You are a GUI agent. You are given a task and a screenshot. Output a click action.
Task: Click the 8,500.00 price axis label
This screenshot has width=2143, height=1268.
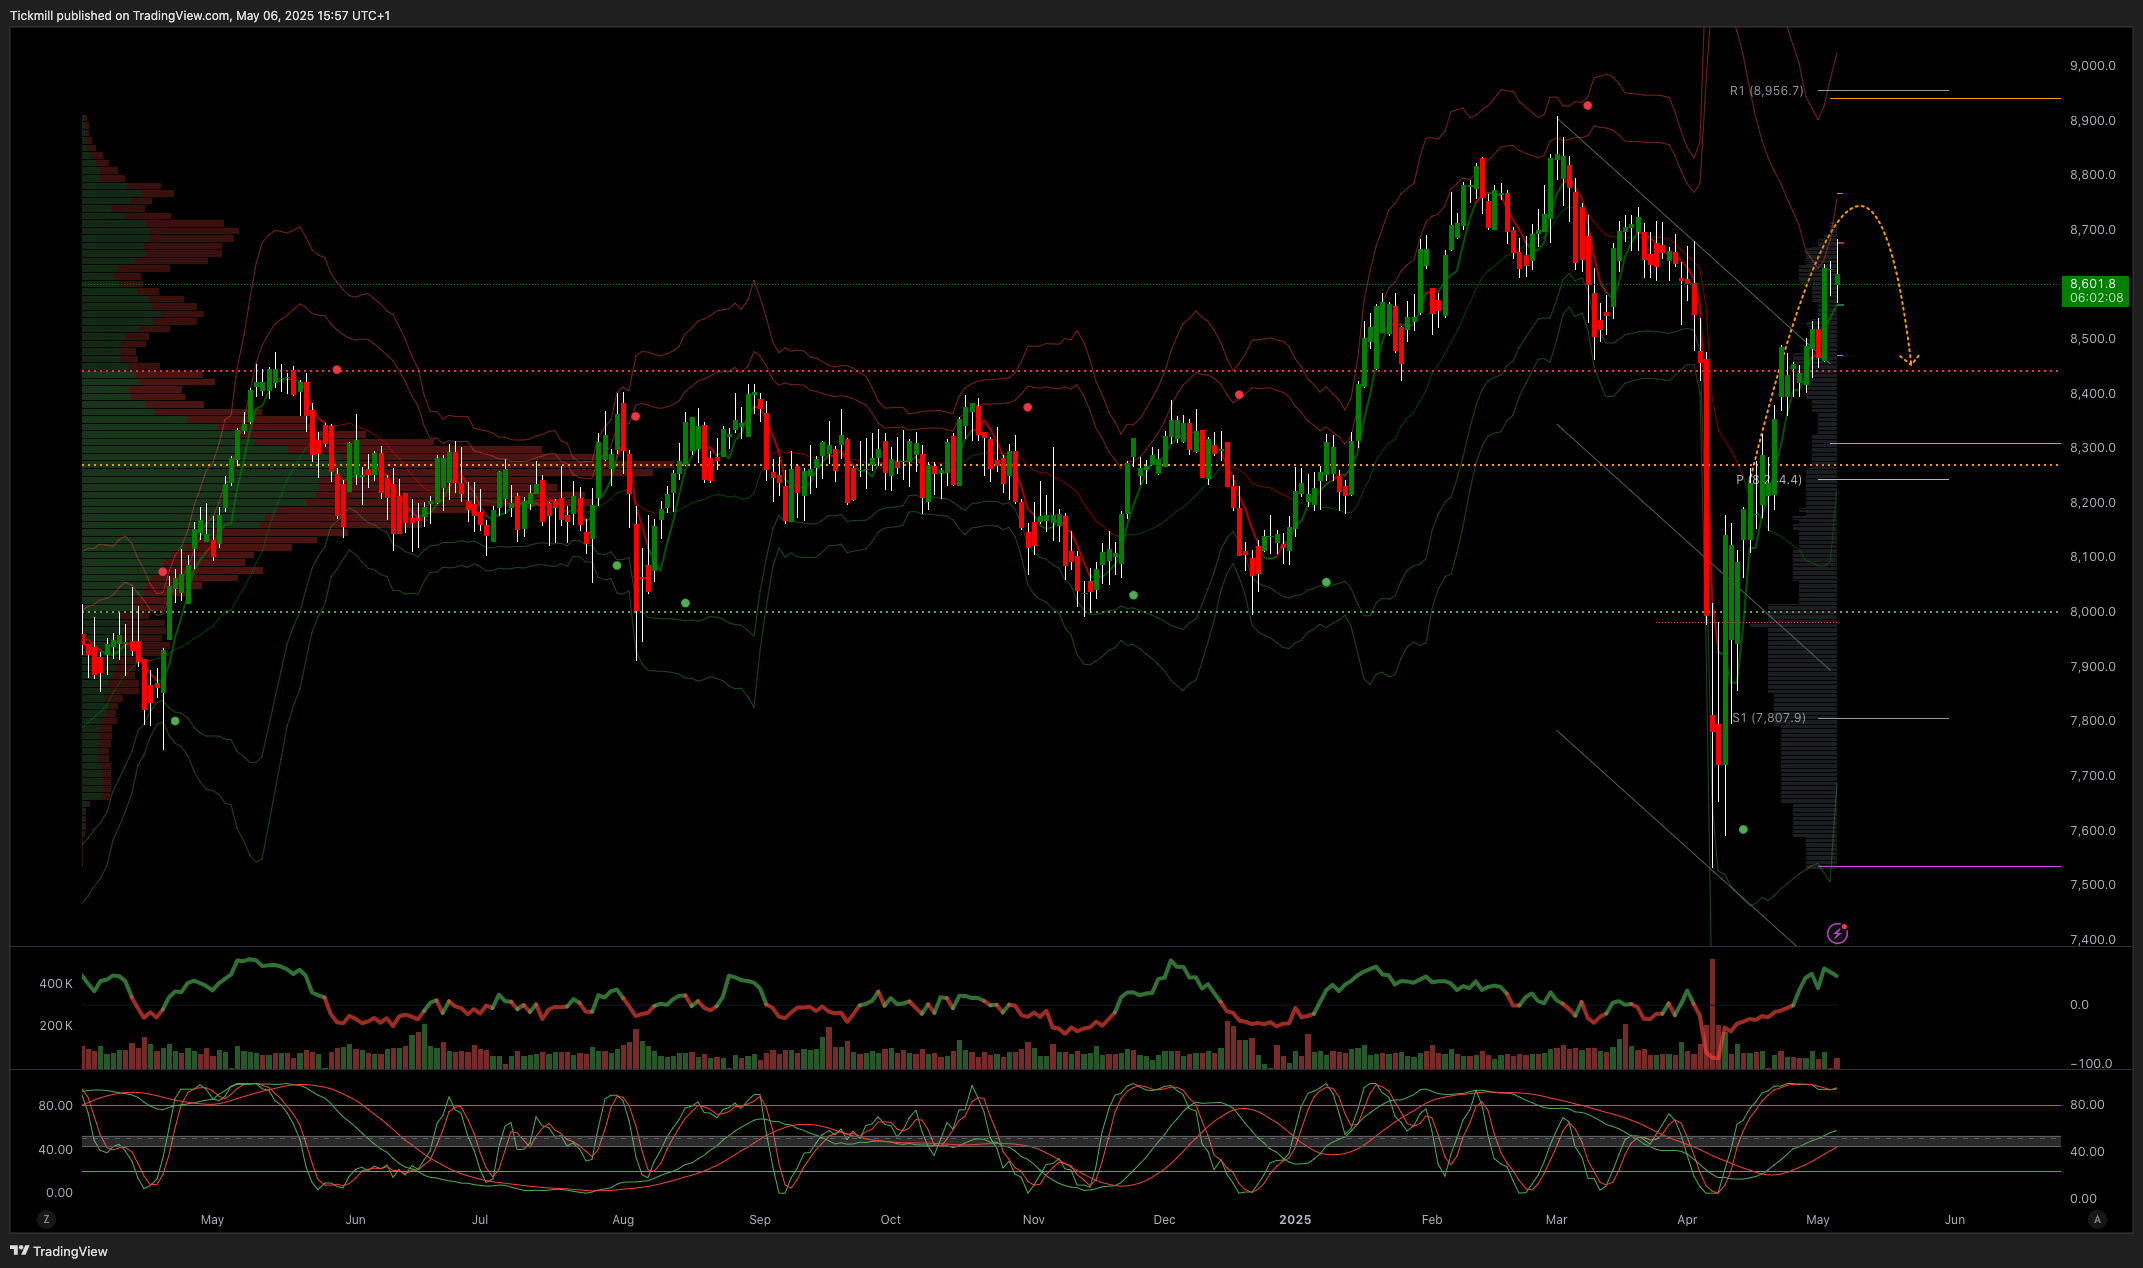(2093, 339)
